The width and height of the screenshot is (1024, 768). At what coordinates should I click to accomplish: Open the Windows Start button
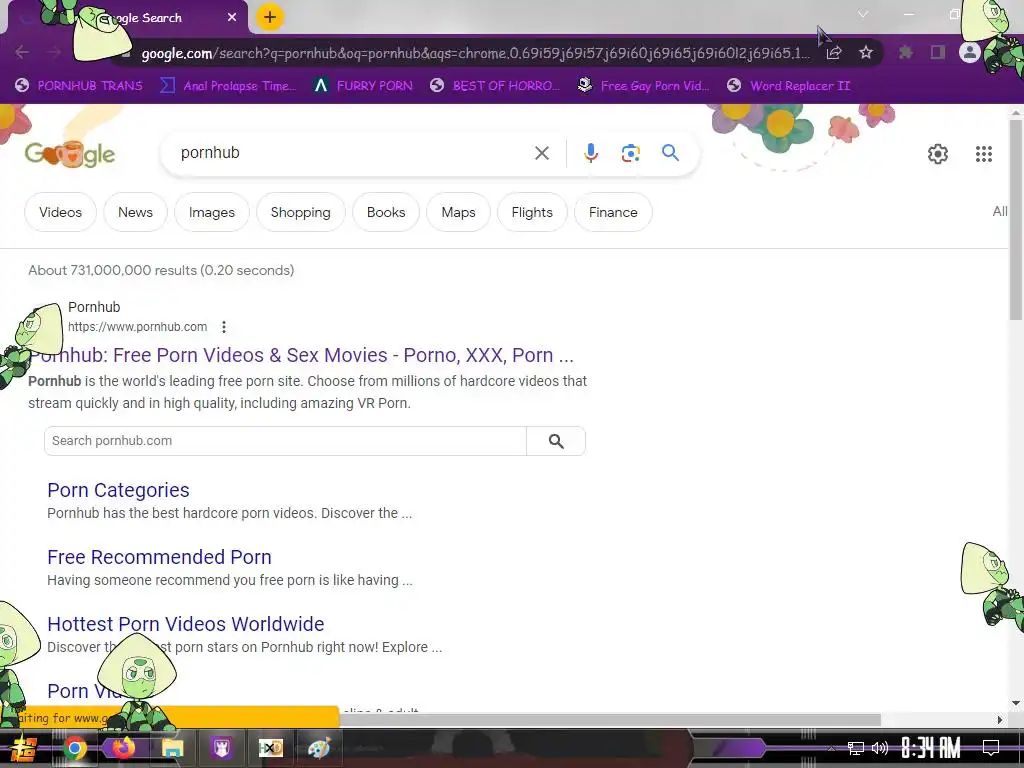24,749
